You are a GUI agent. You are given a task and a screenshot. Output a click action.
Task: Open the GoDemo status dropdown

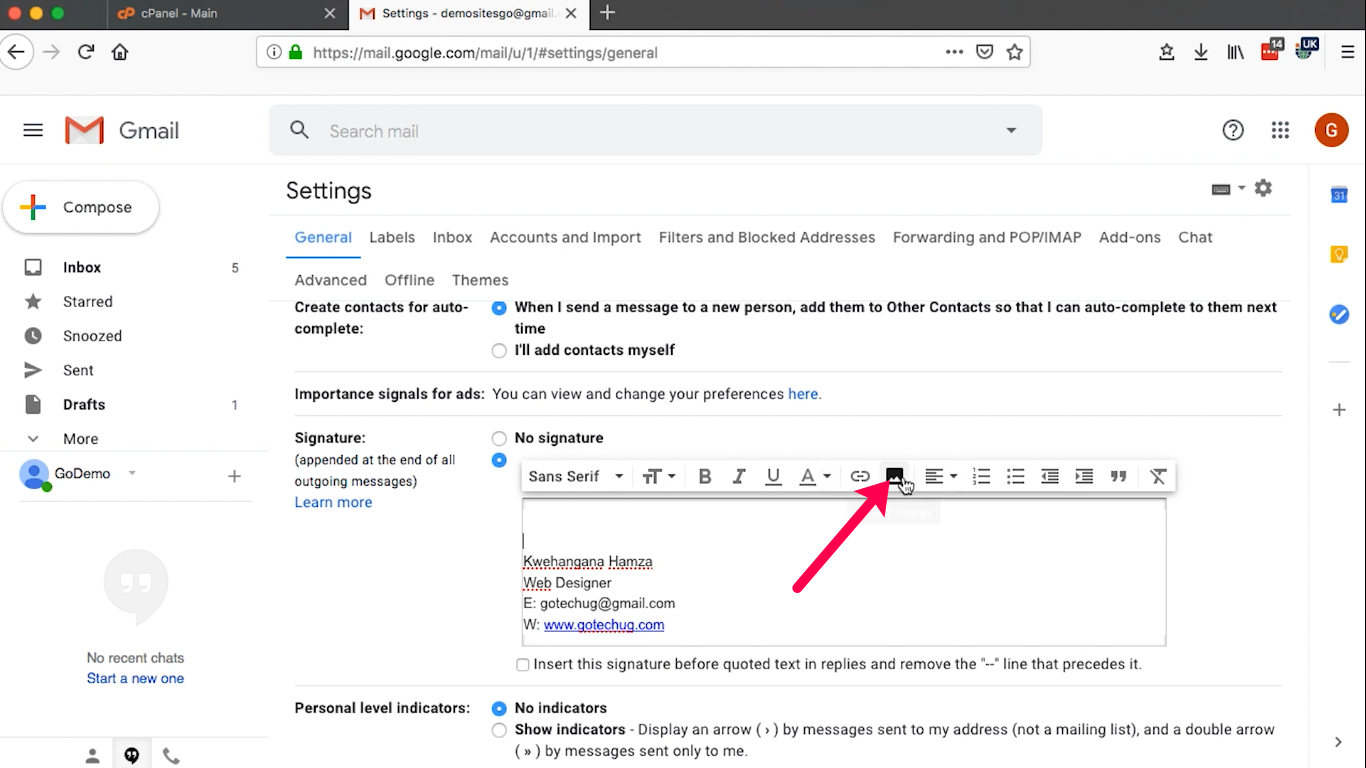pyautogui.click(x=132, y=473)
